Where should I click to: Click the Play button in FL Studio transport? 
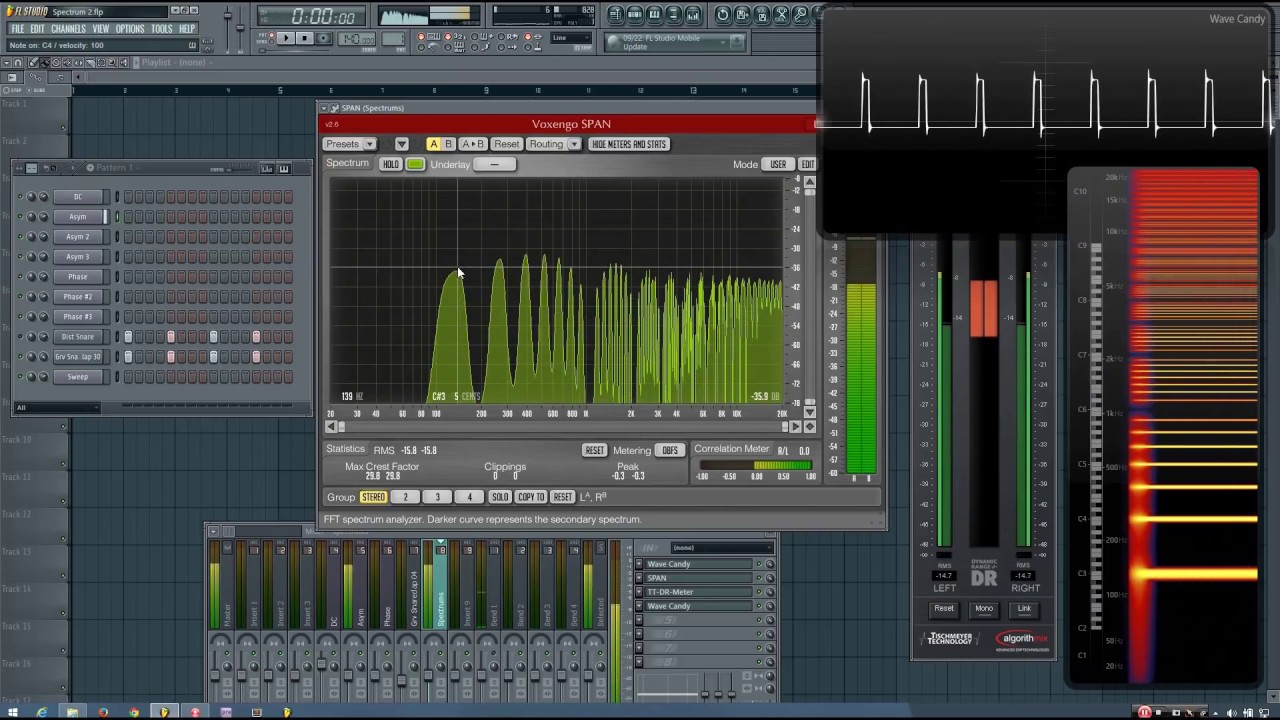(285, 38)
